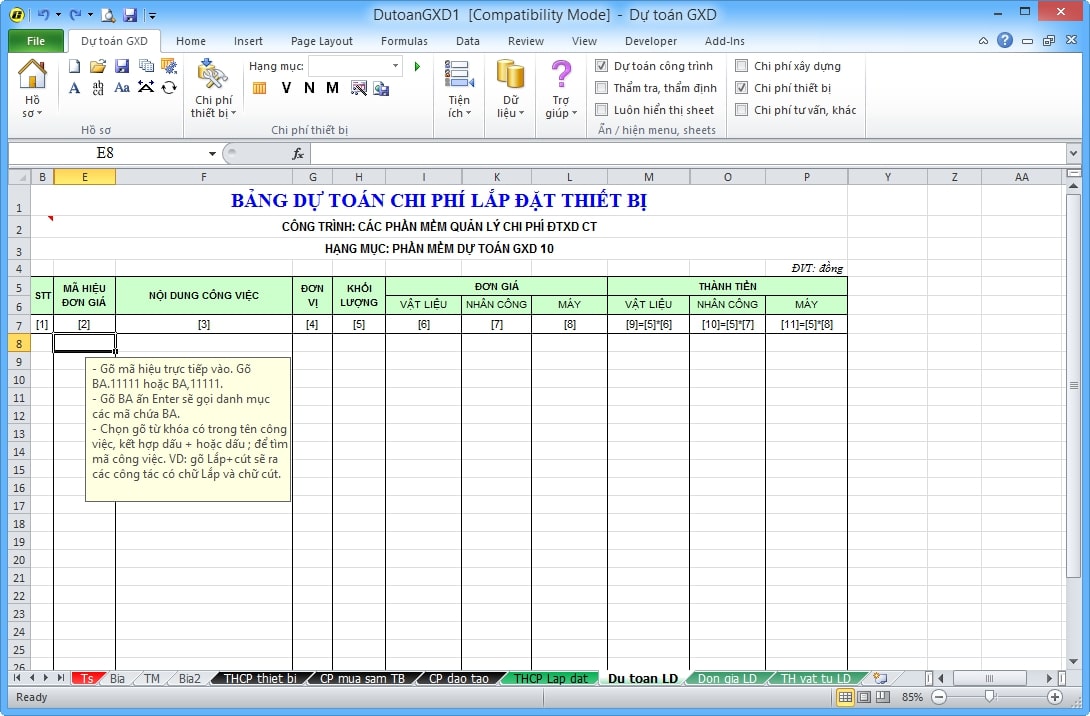1090x716 pixels.
Task: Click the new blank document icon
Action: tap(75, 66)
